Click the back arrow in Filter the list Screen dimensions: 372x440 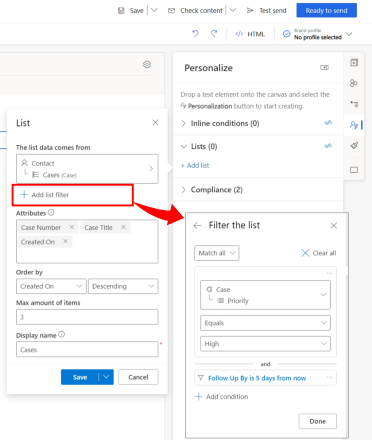(x=197, y=226)
